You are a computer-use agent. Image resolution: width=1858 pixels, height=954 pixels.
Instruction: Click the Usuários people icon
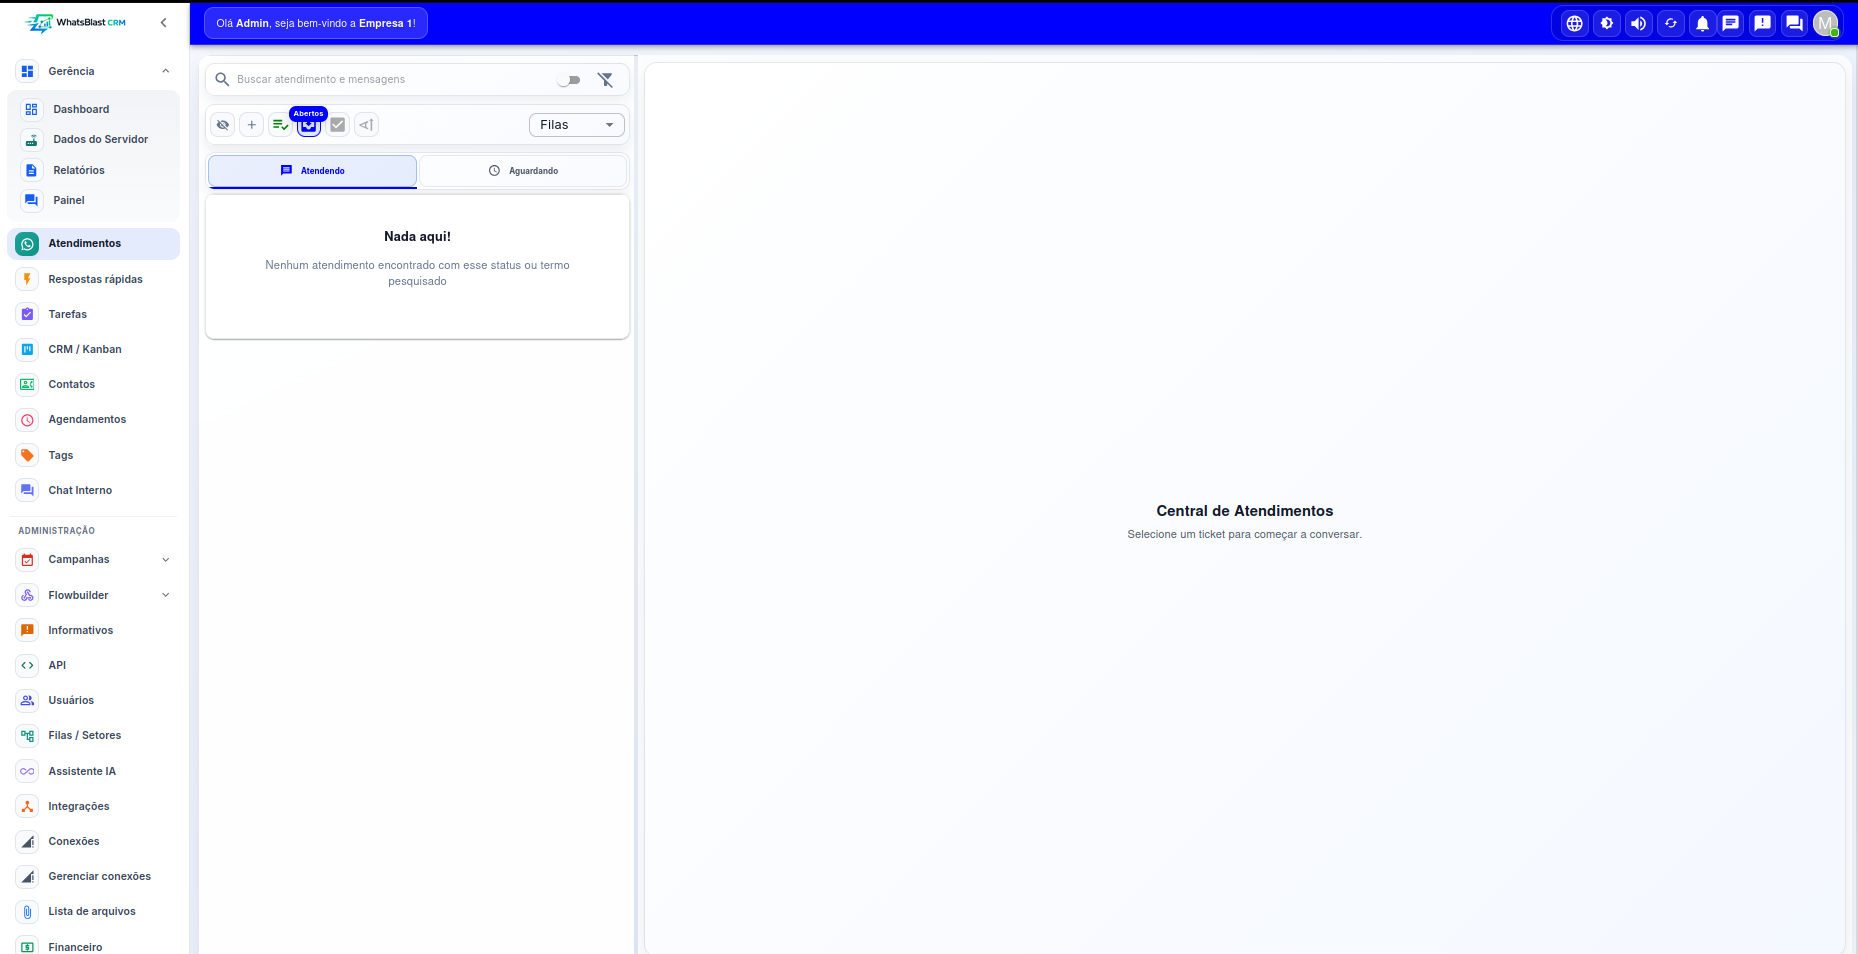pos(27,700)
